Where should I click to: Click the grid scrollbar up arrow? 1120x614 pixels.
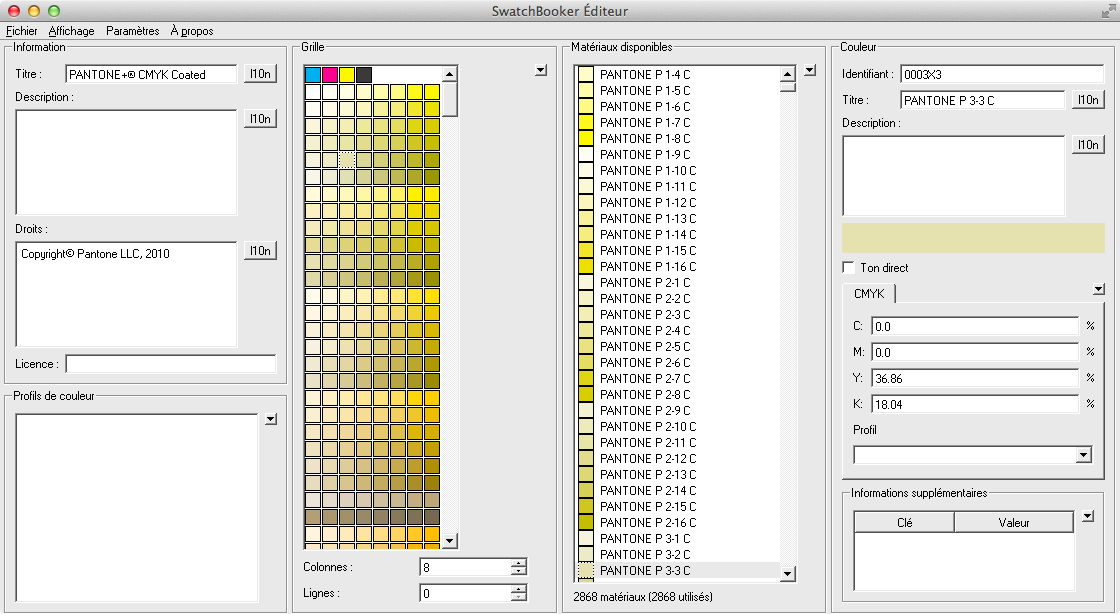point(449,74)
